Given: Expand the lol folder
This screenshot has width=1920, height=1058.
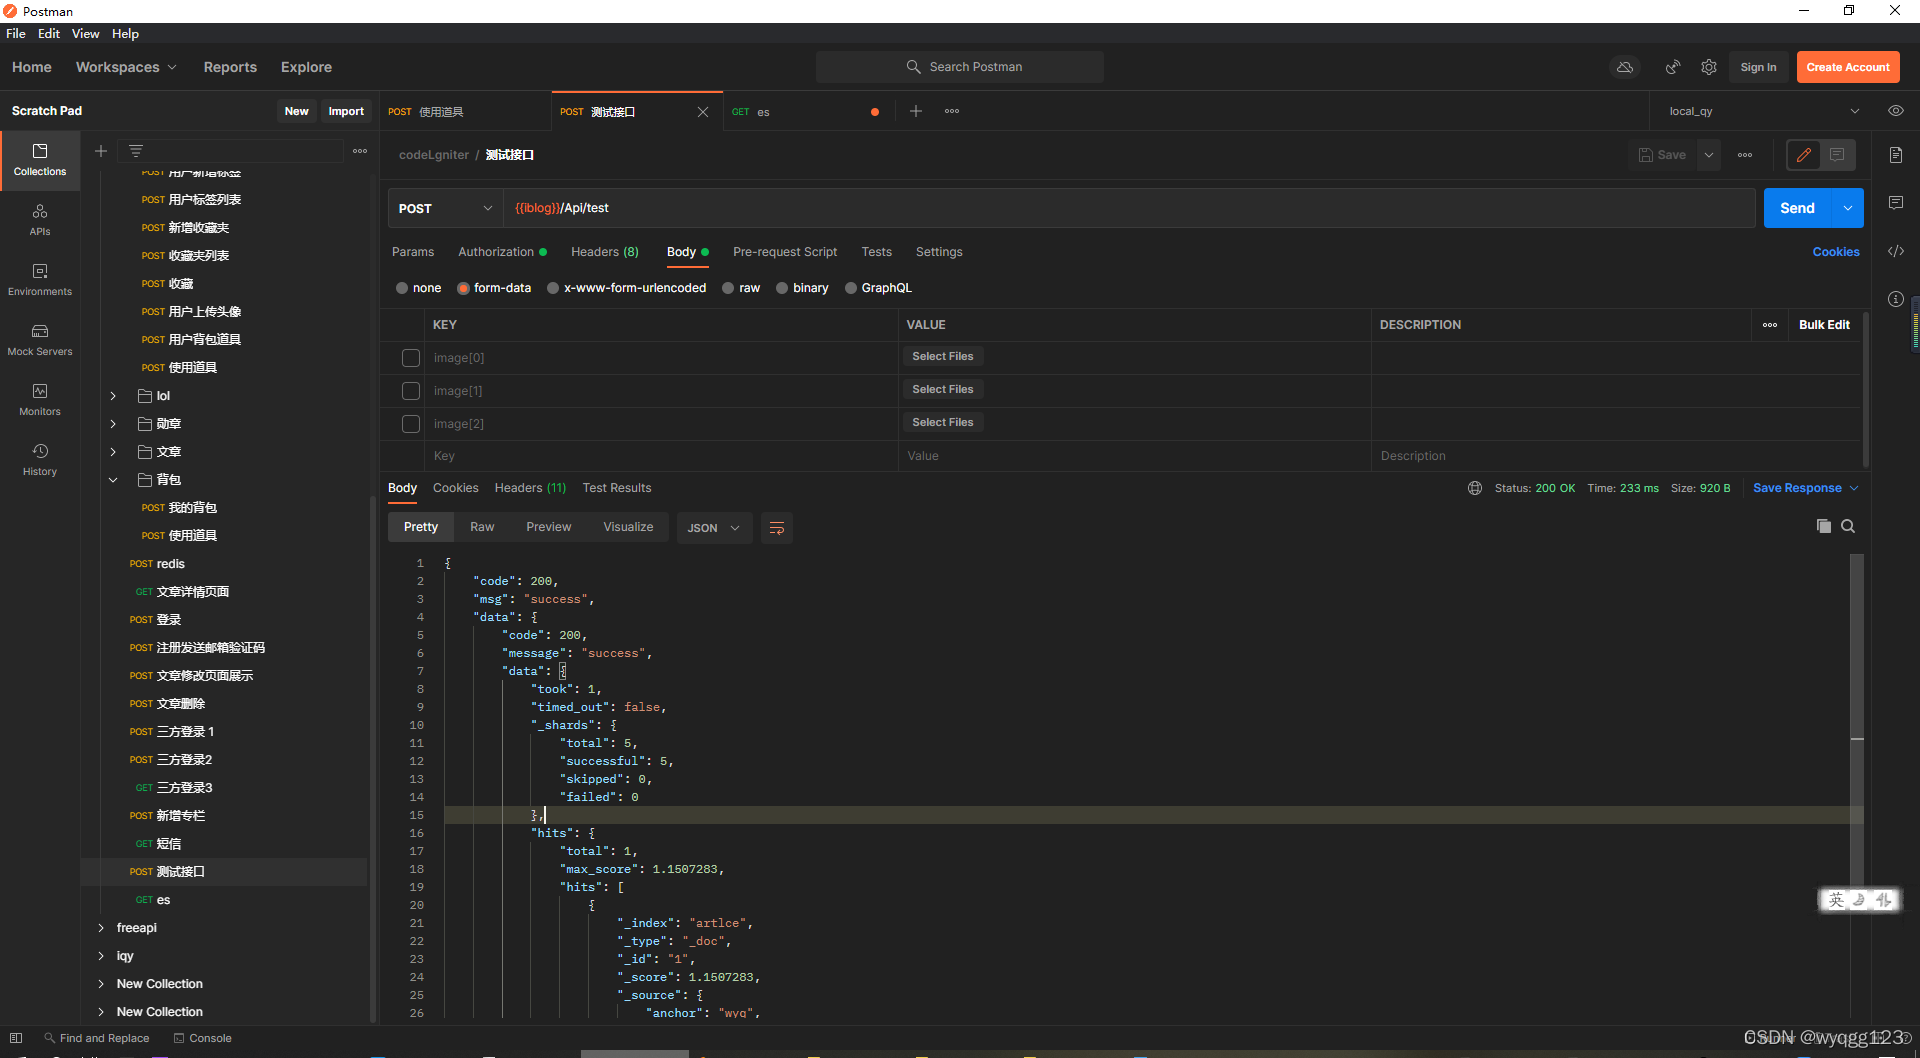Looking at the screenshot, I should coord(113,396).
